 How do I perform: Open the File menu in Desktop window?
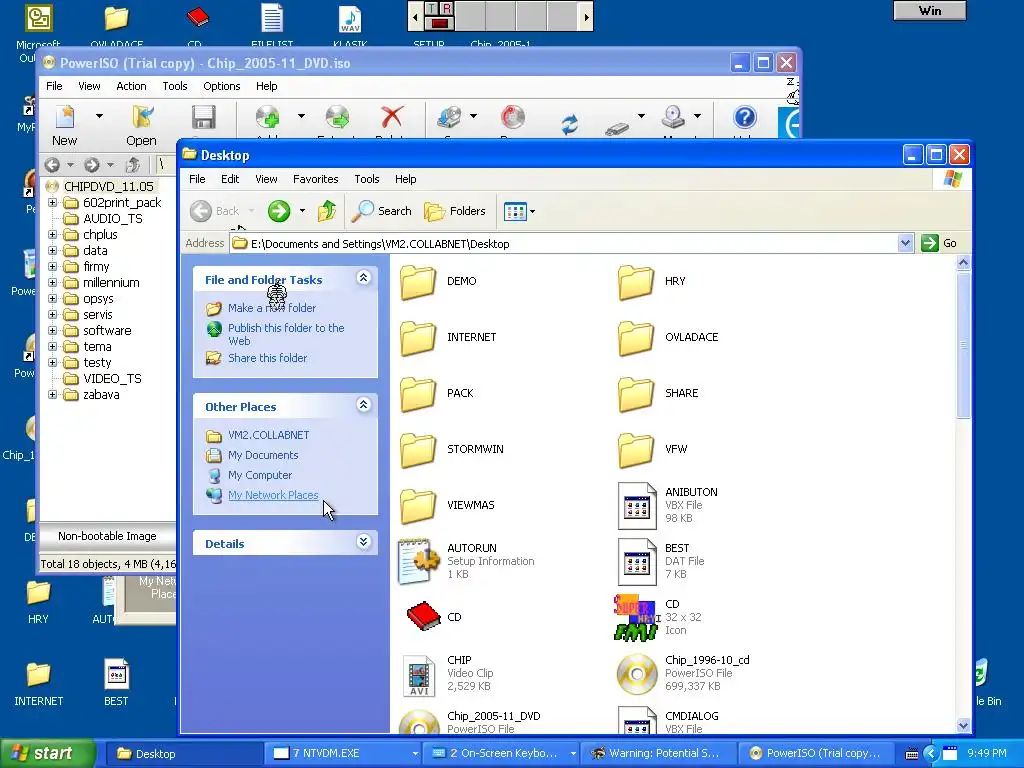pos(197,179)
